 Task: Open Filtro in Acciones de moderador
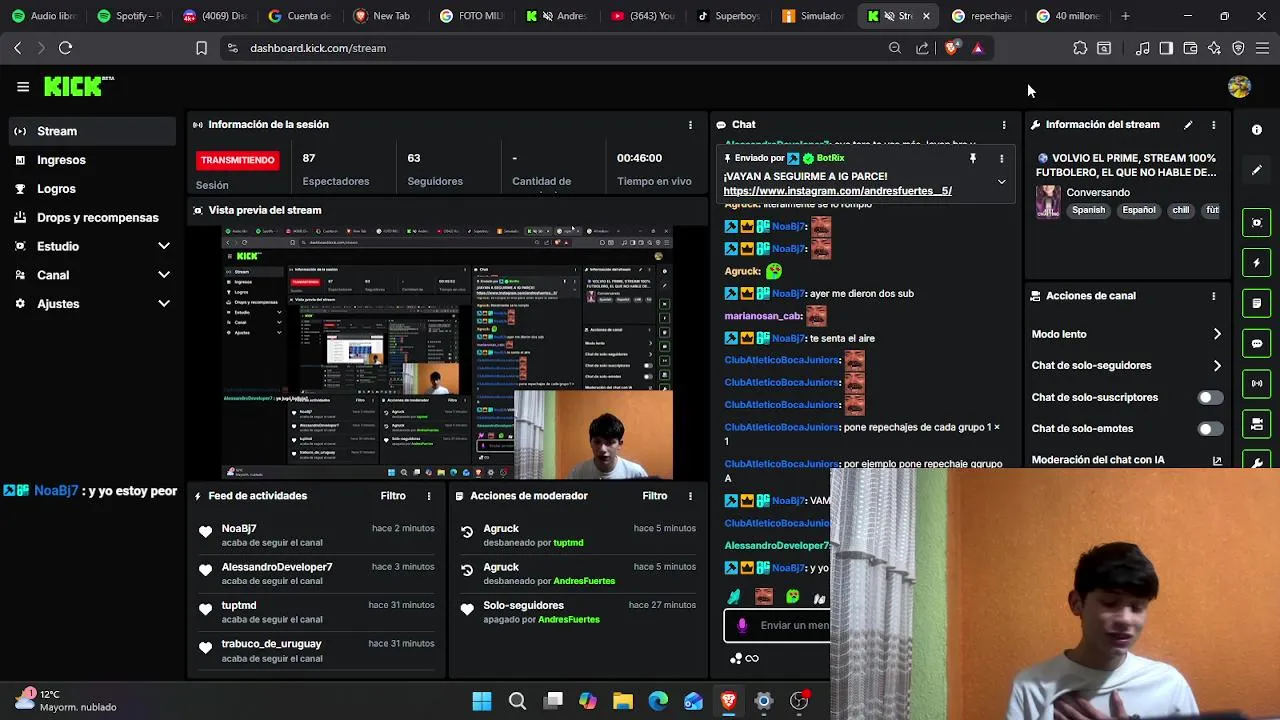(x=655, y=496)
